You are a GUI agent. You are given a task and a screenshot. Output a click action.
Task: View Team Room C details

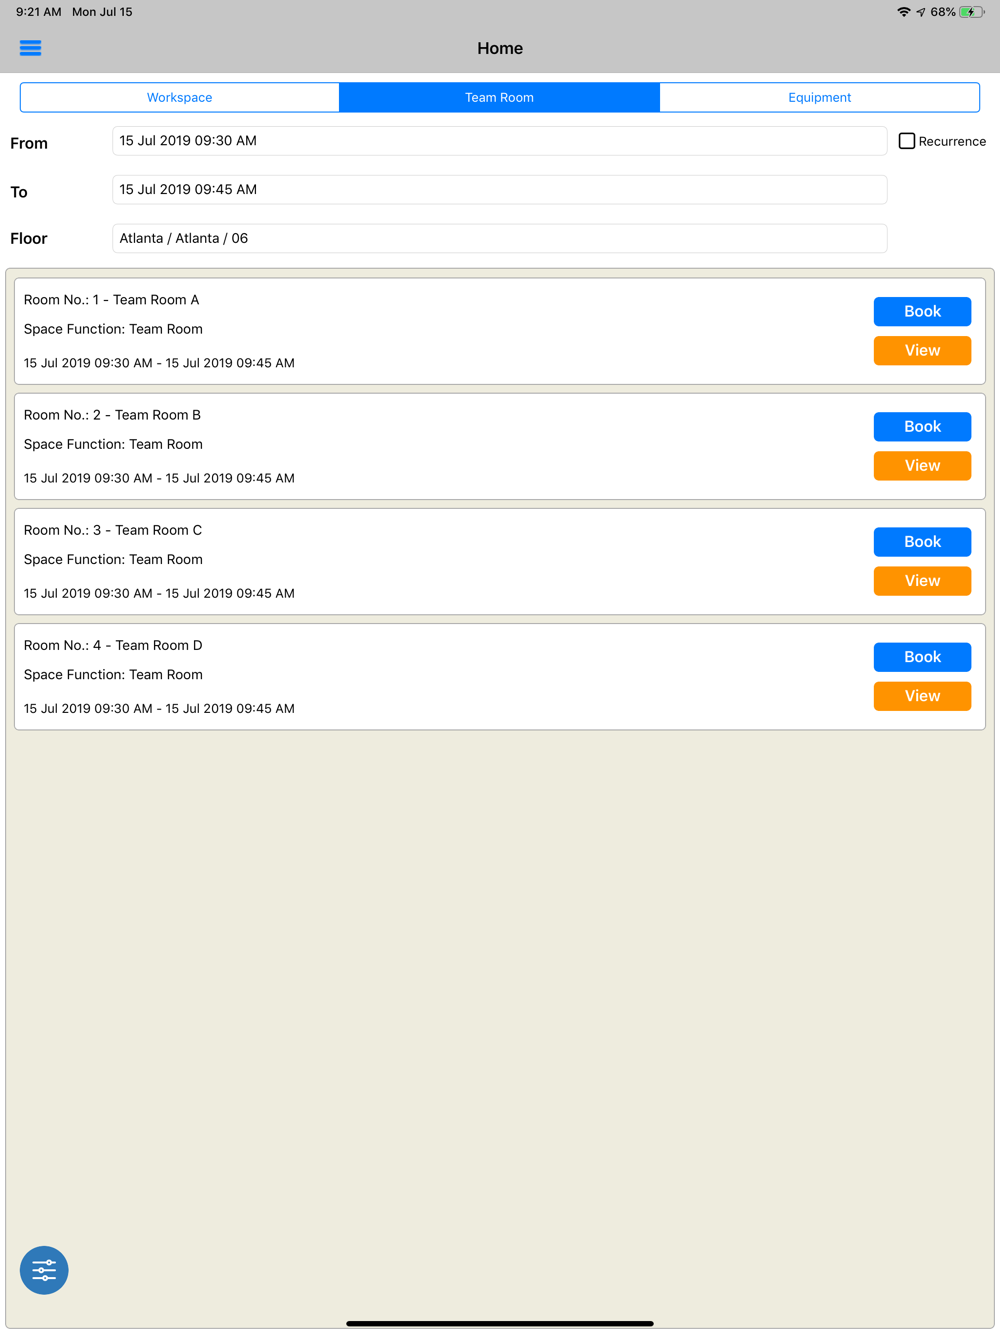click(922, 581)
